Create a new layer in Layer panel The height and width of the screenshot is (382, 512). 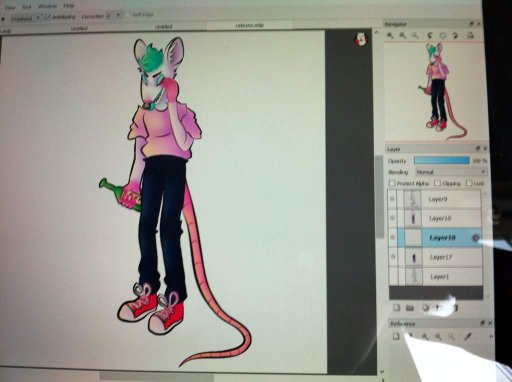396,307
